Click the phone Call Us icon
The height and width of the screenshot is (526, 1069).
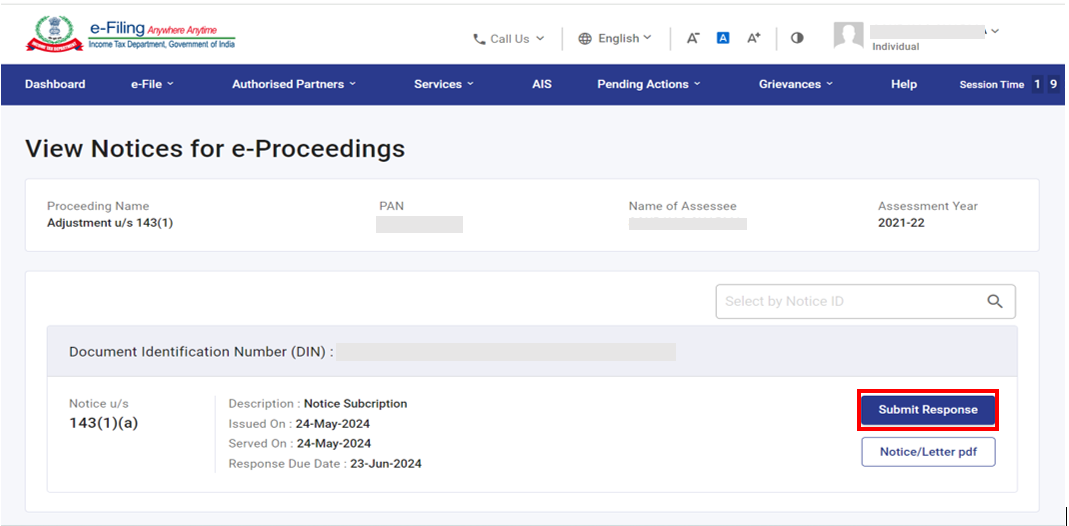tap(479, 39)
